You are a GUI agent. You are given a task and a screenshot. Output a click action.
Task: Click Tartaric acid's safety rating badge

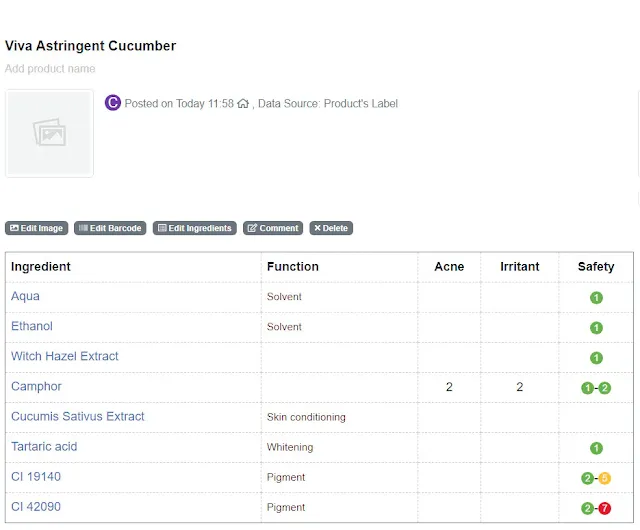(596, 448)
